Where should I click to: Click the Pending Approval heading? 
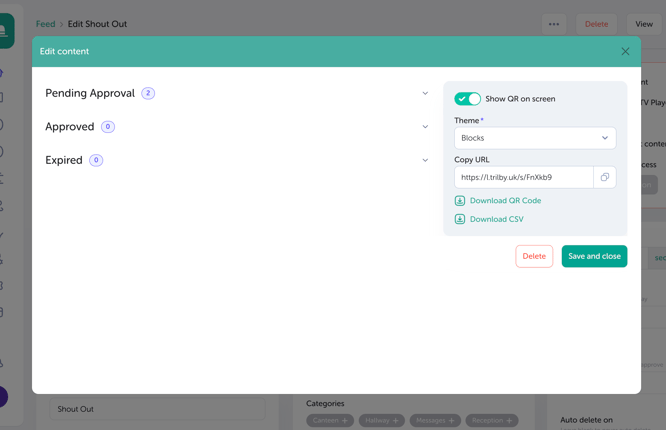90,93
